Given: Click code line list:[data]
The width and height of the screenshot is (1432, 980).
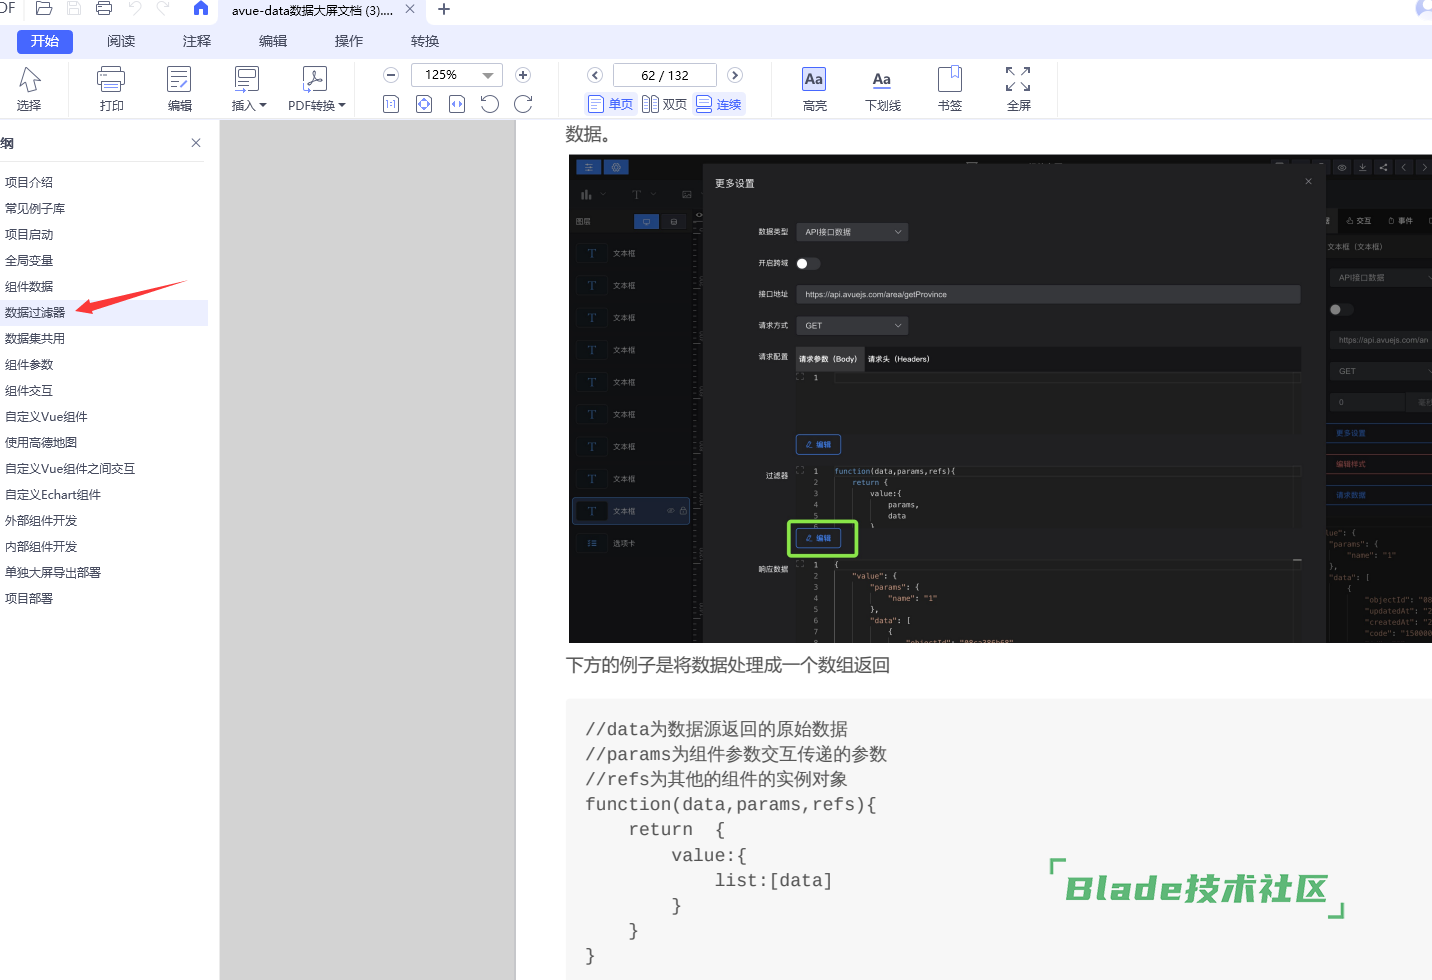Looking at the screenshot, I should point(773,880).
